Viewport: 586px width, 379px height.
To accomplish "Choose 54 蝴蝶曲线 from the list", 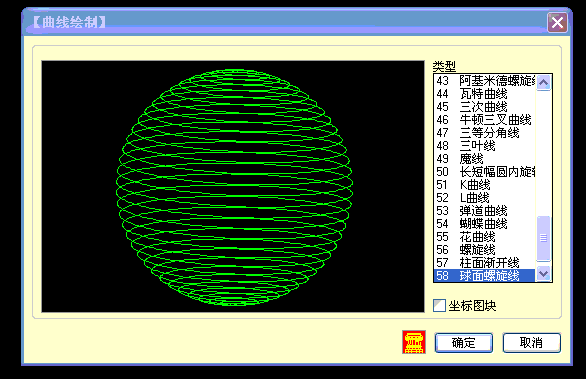I will 485,224.
